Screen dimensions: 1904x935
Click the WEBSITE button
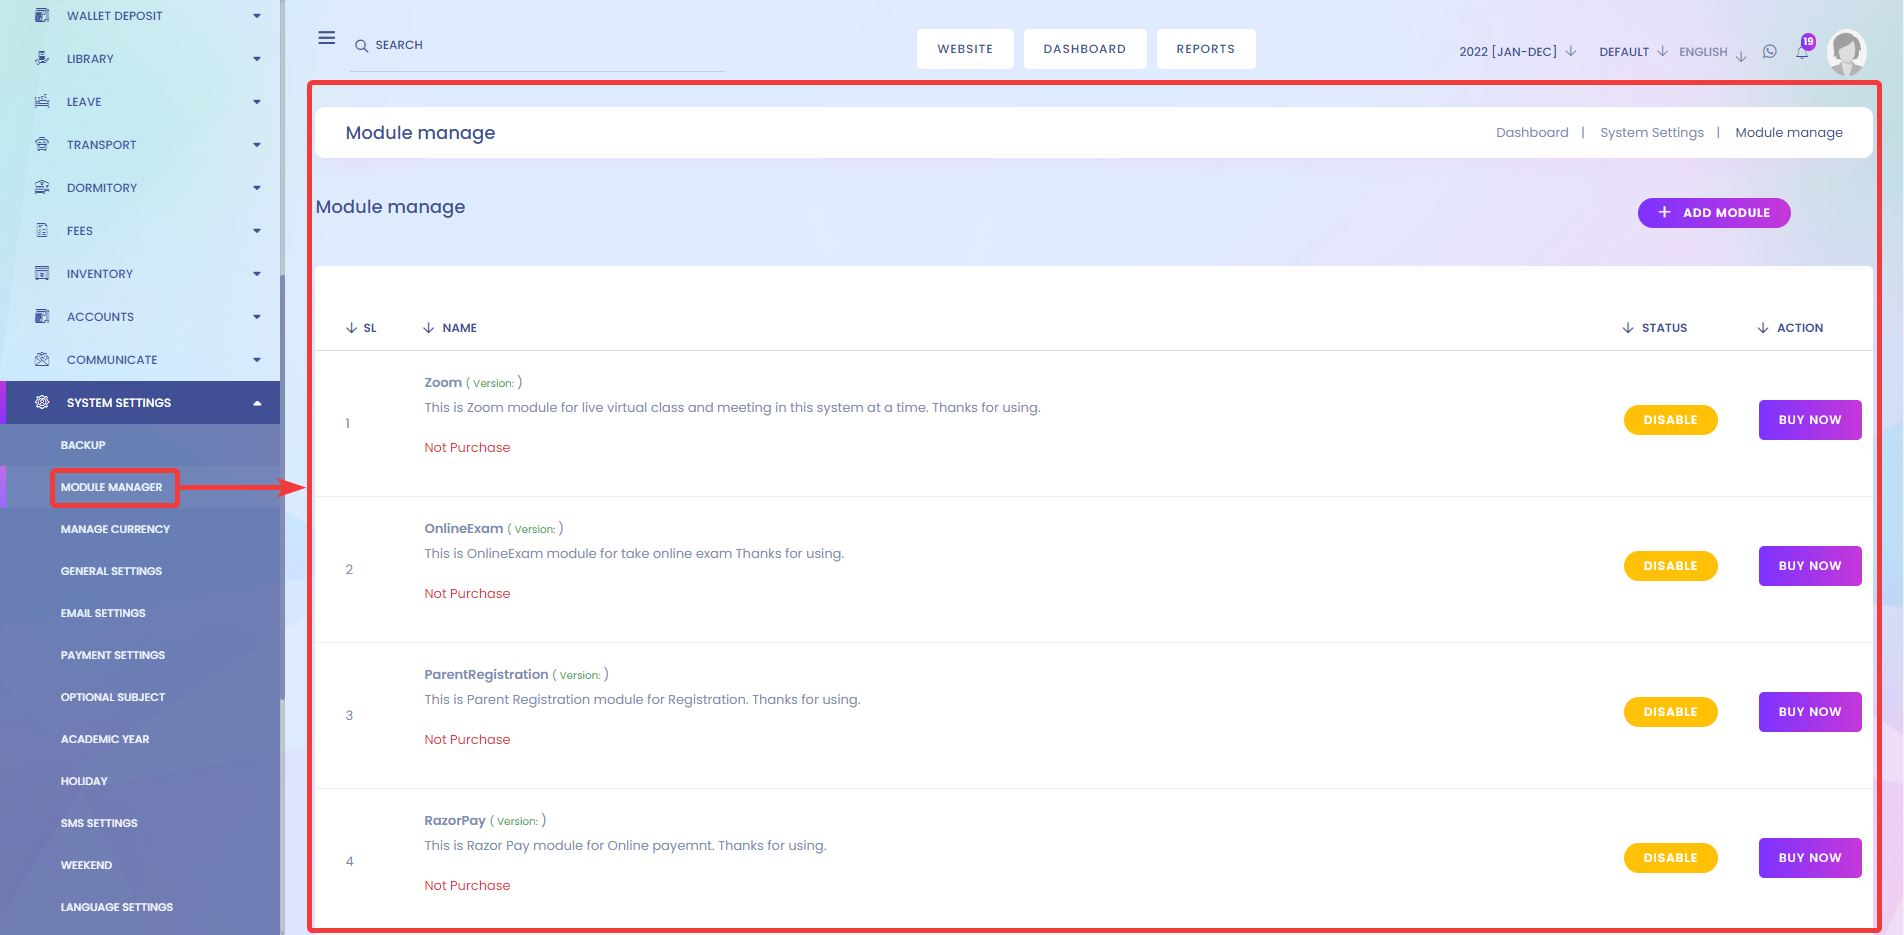coord(965,49)
